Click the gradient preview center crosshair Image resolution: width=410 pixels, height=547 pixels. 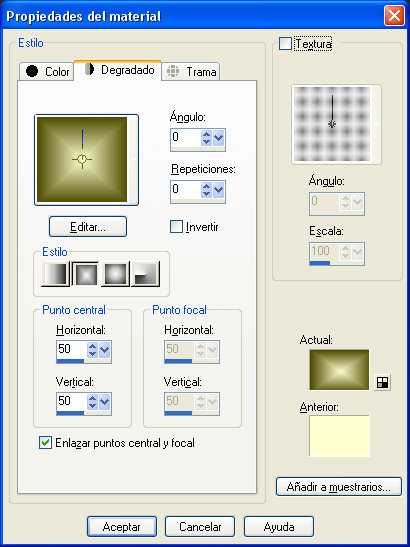[x=82, y=159]
